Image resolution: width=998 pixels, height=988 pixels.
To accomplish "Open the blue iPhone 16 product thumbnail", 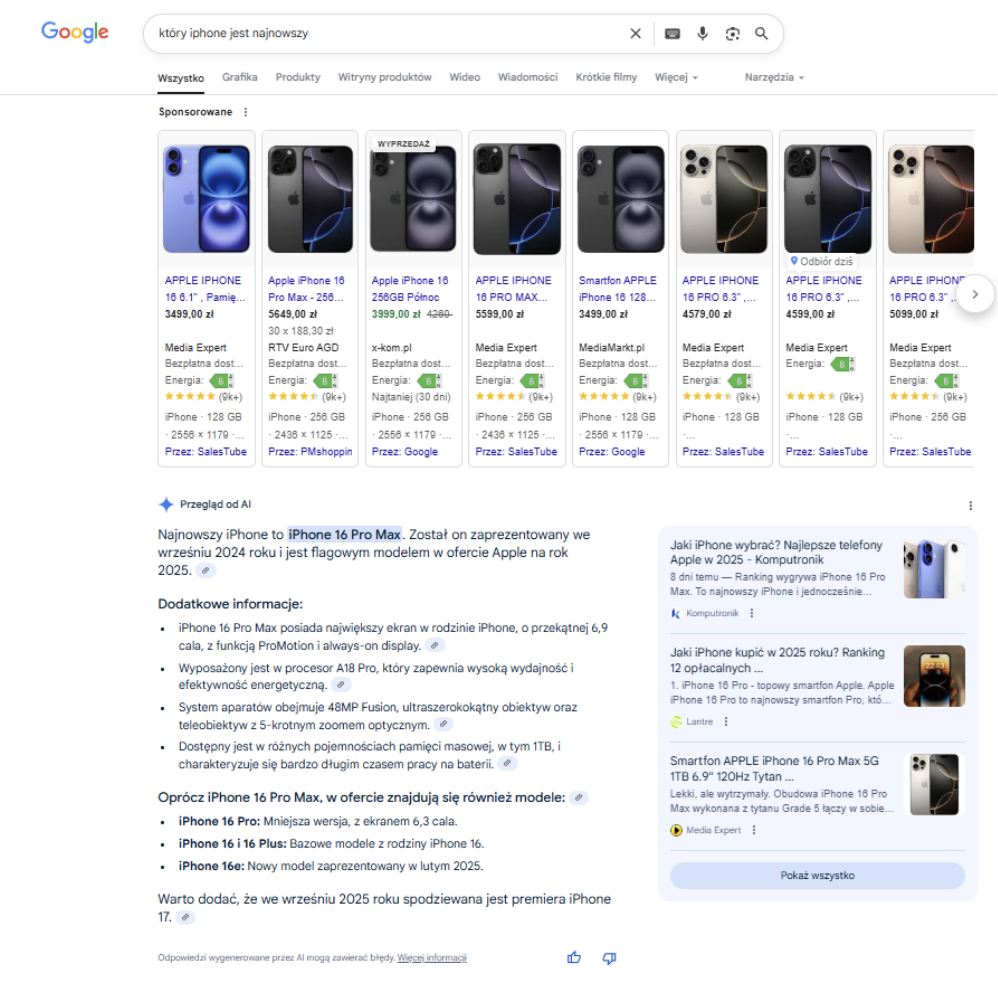I will click(206, 199).
